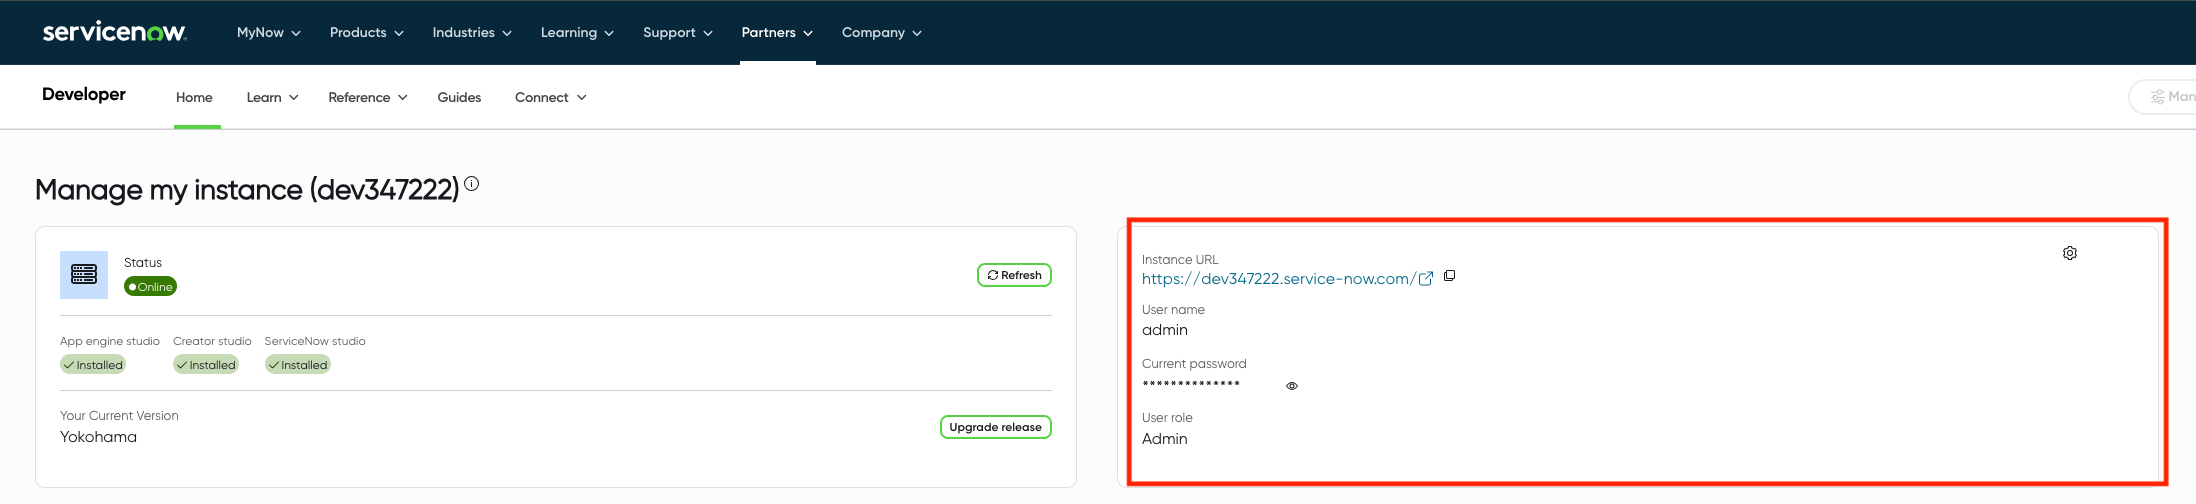The height and width of the screenshot is (504, 2196).
Task: Click the Upgrade release button
Action: pyautogui.click(x=995, y=427)
